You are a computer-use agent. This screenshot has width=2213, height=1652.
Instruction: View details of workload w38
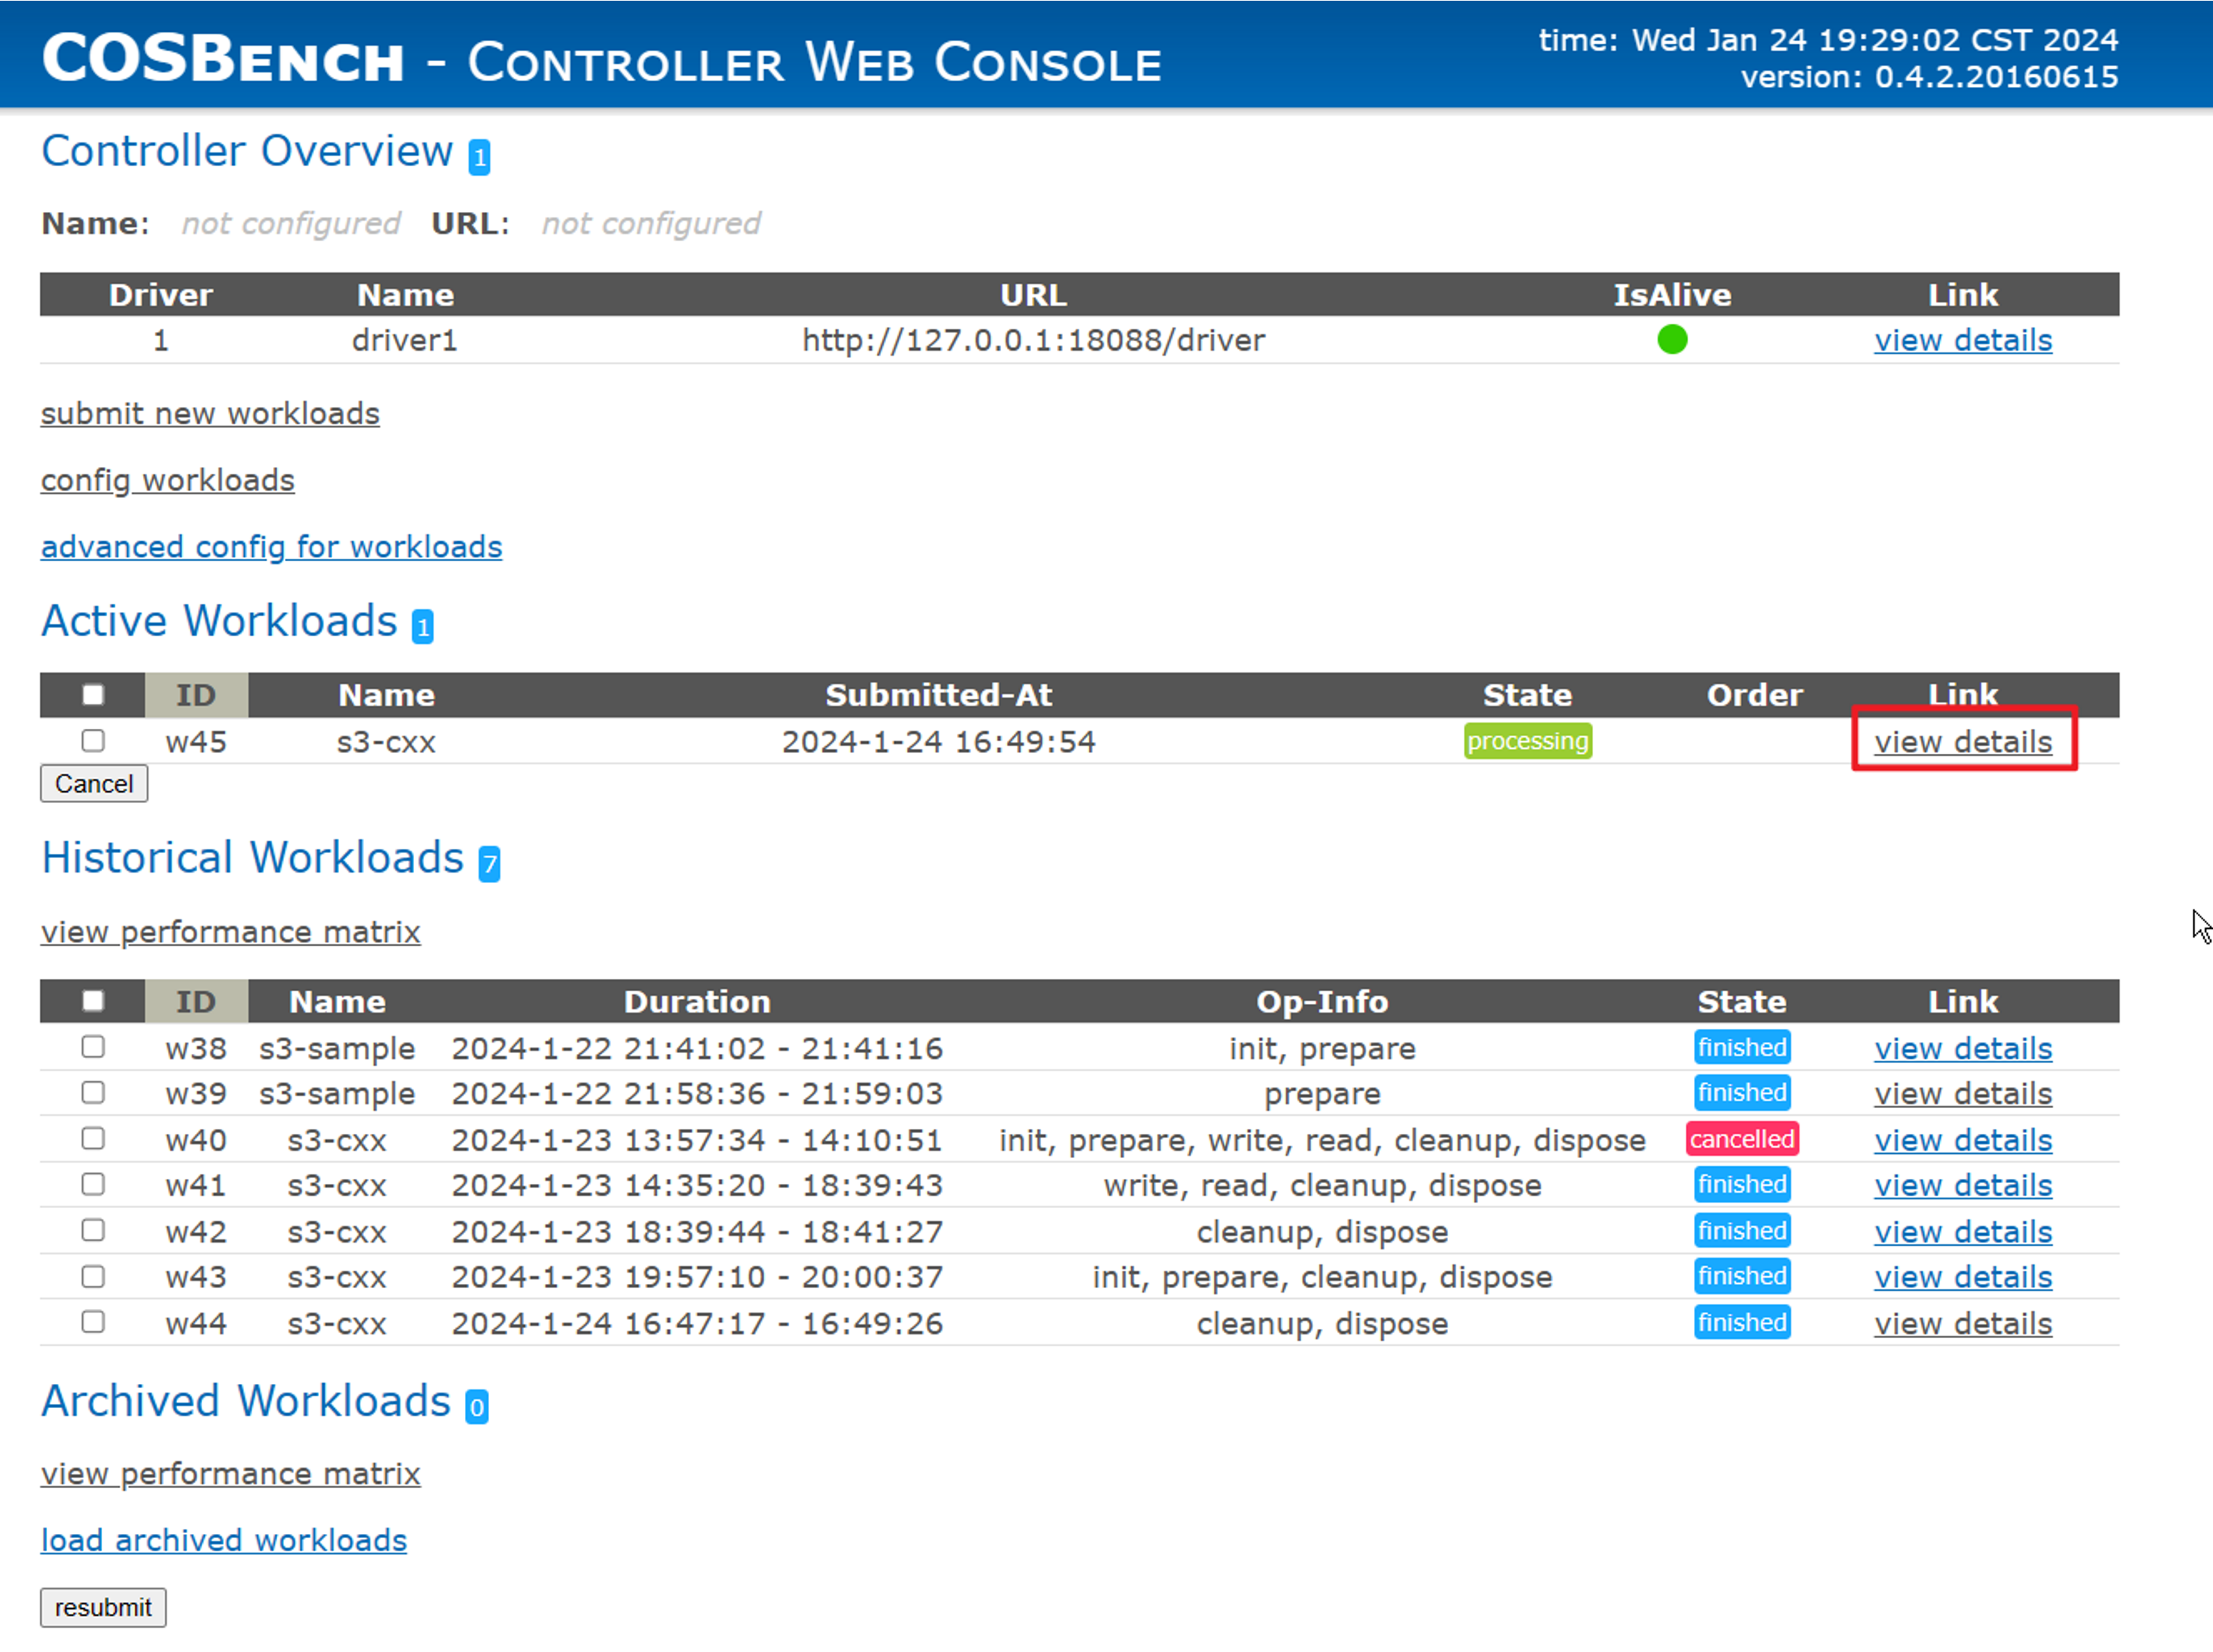click(x=1962, y=1048)
